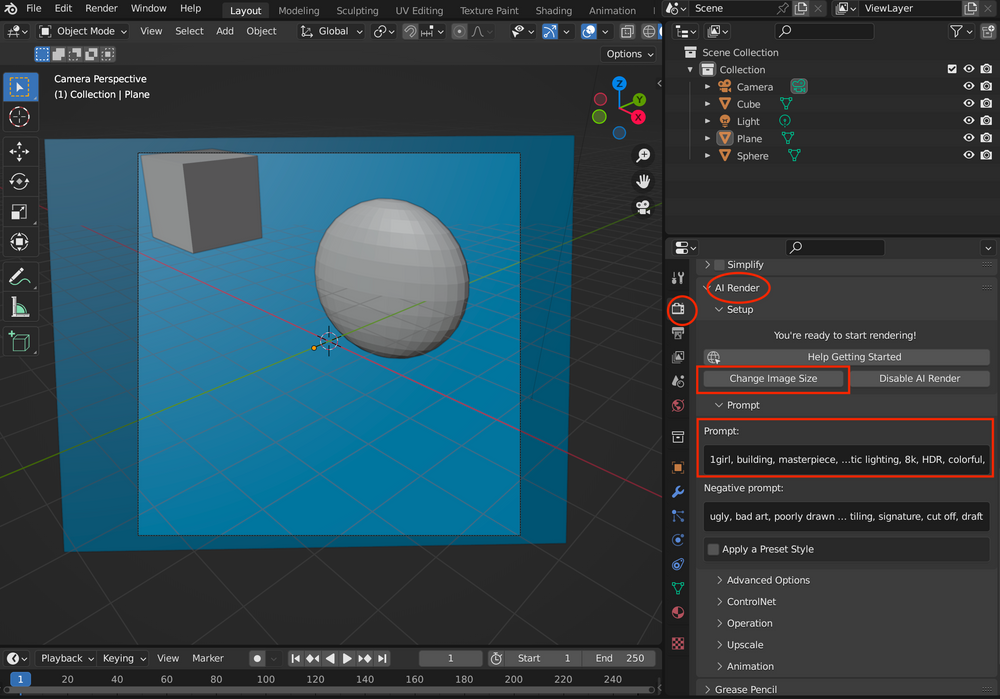1000x699 pixels.
Task: Choose the Rotate tool
Action: click(20, 182)
